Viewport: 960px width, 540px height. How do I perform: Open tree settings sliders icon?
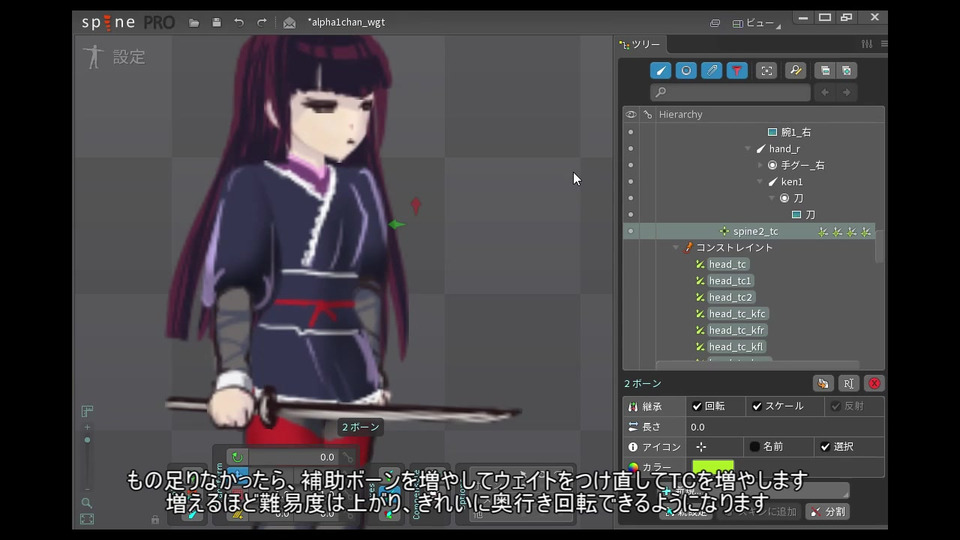point(866,44)
